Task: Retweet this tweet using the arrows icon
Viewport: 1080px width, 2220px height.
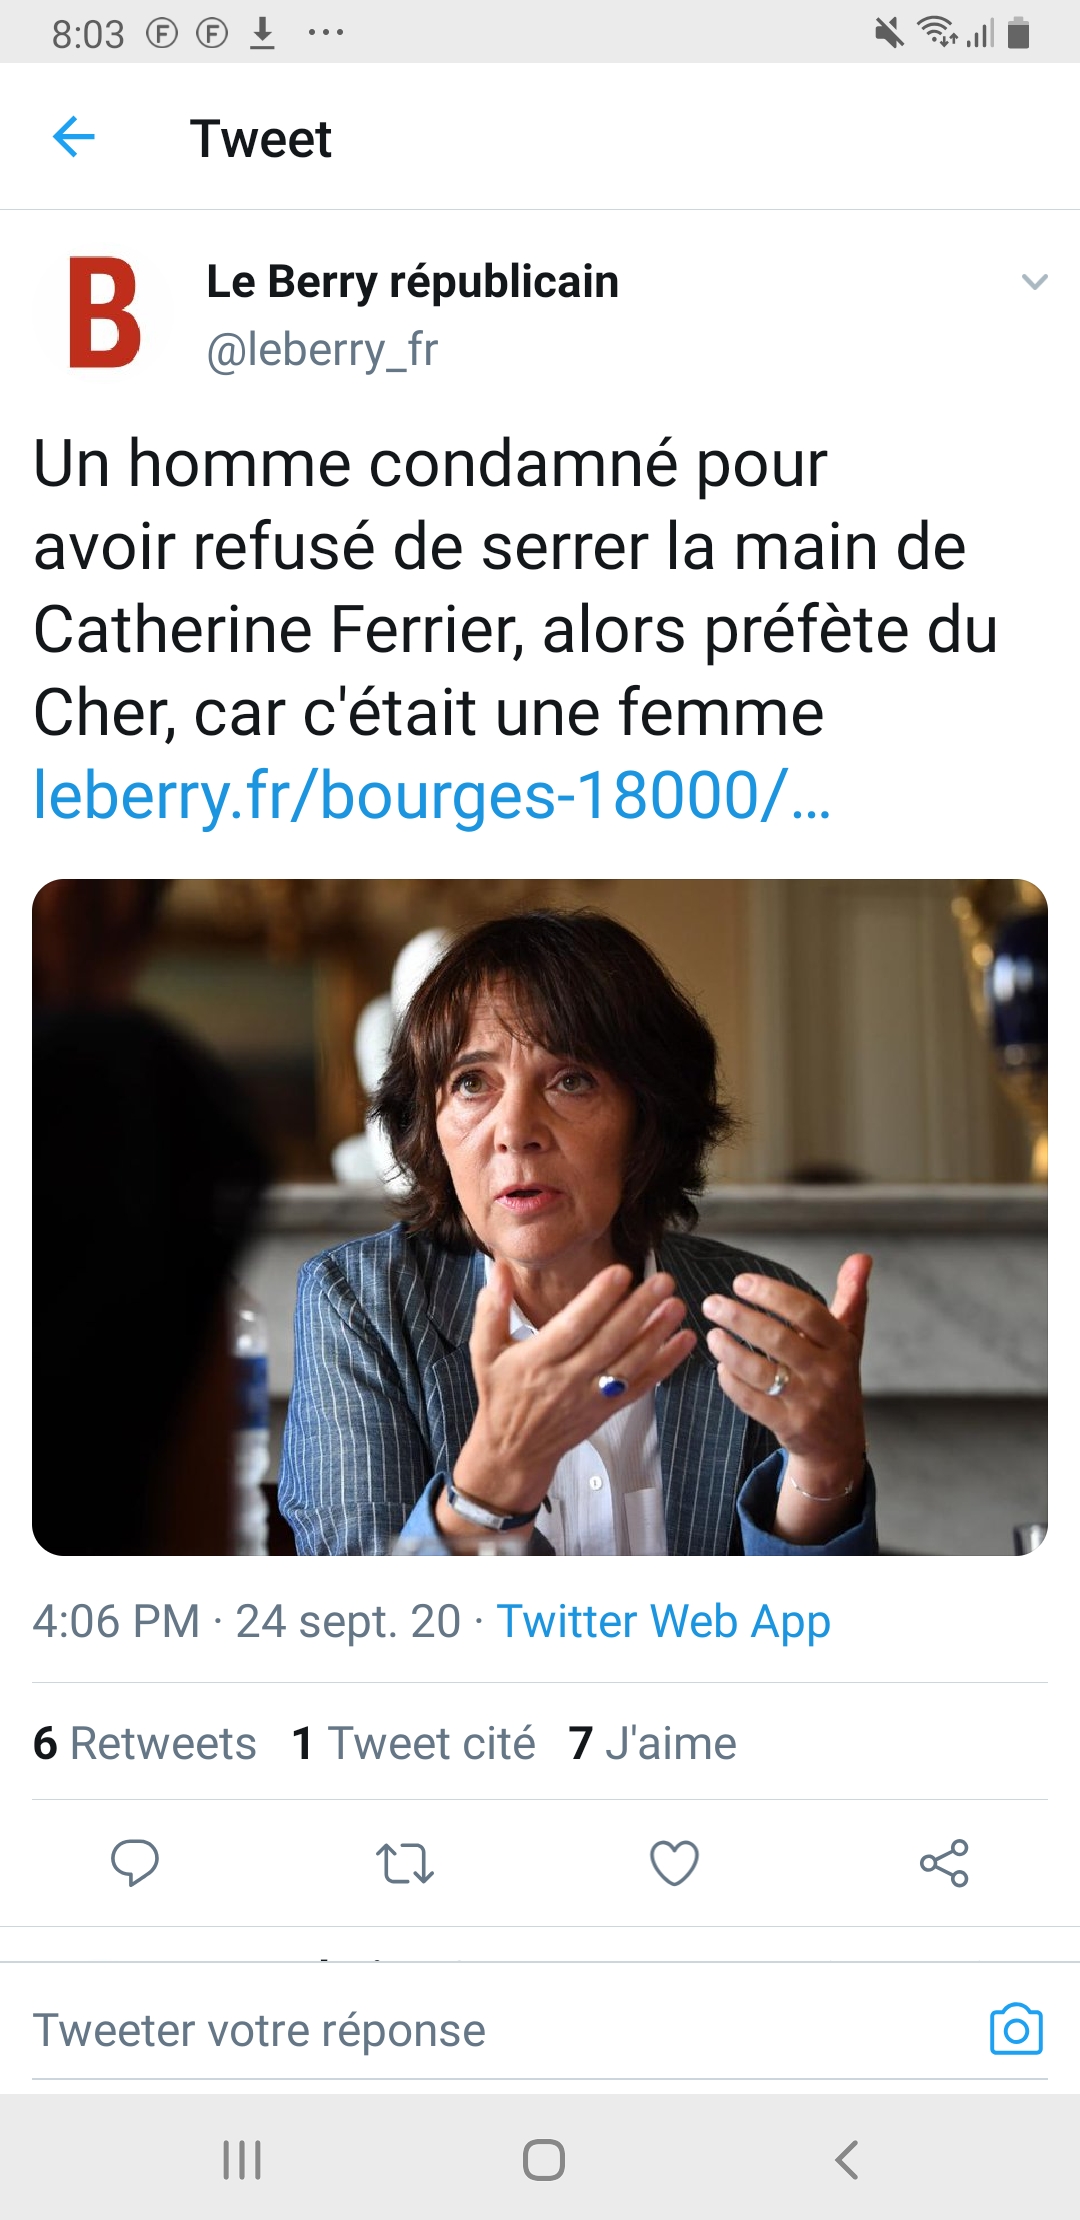Action: pos(404,1863)
